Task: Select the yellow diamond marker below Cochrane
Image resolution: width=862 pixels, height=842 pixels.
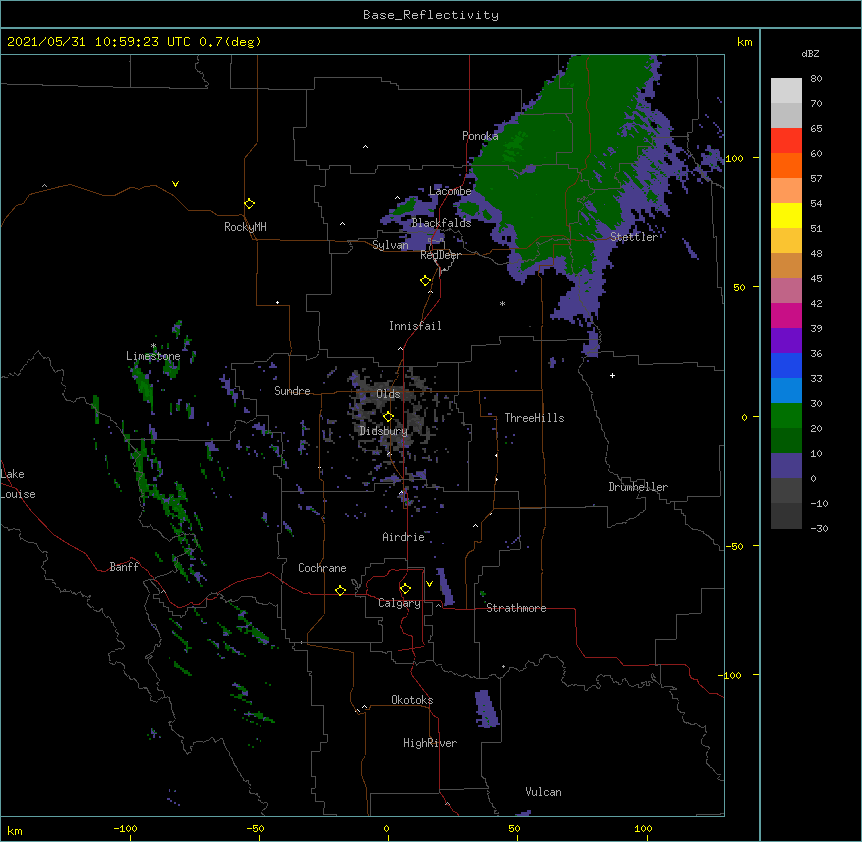Action: 340,590
